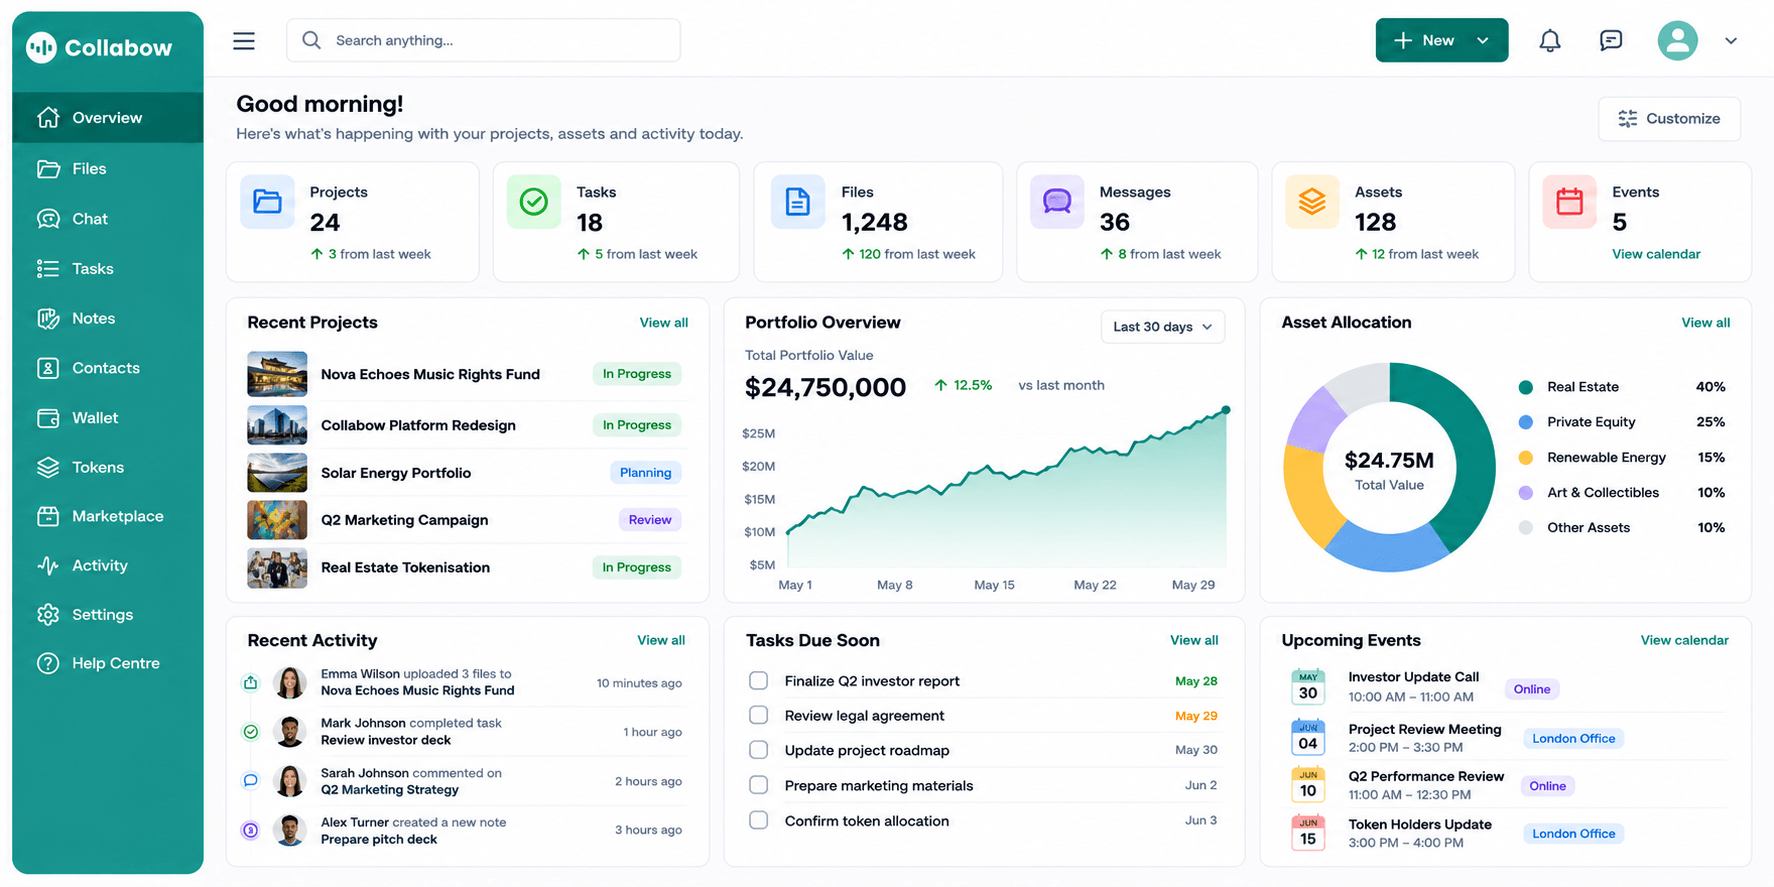1774x887 pixels.
Task: Click the notifications bell icon
Action: point(1550,41)
